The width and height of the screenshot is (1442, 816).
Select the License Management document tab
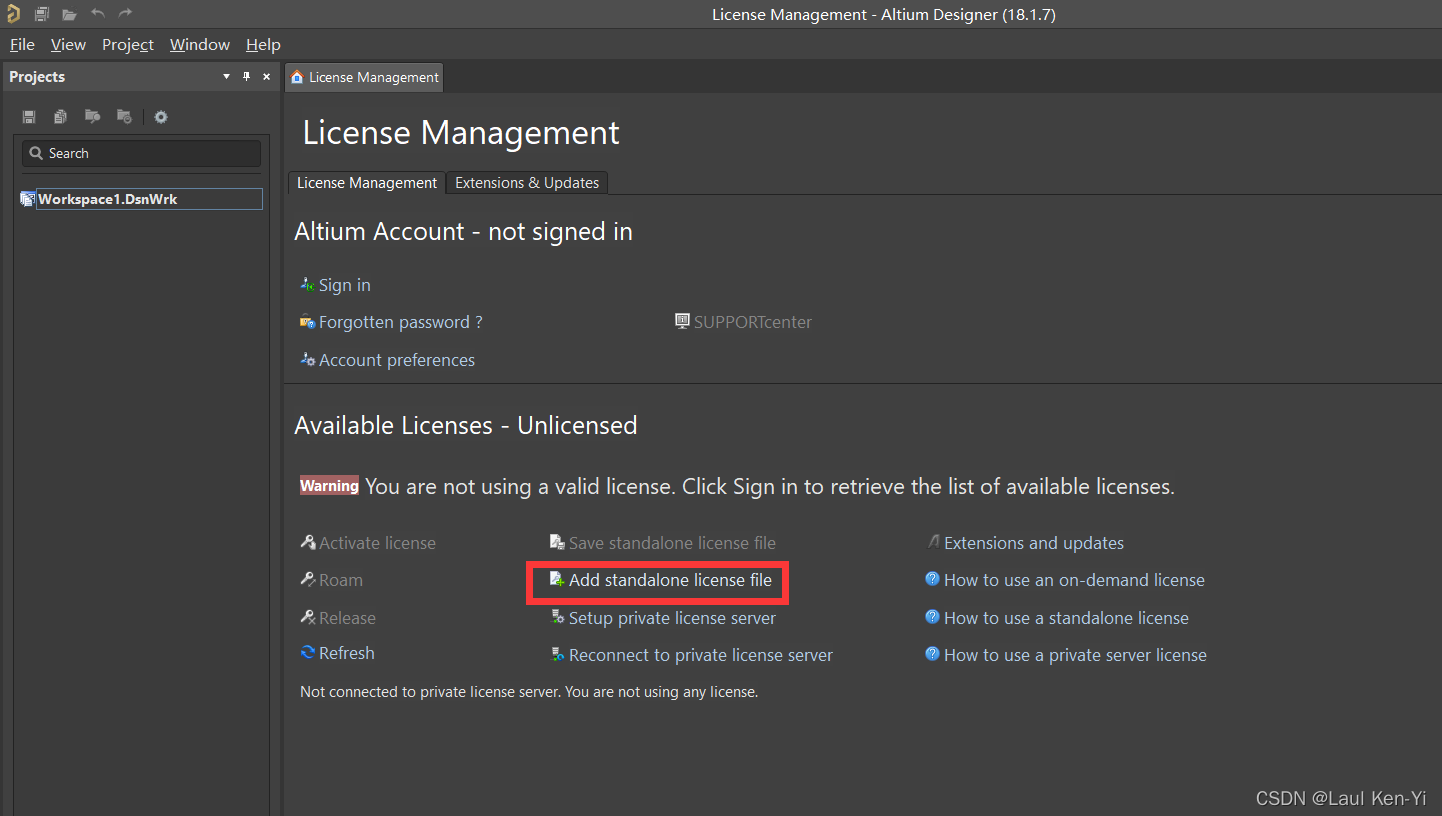(364, 77)
